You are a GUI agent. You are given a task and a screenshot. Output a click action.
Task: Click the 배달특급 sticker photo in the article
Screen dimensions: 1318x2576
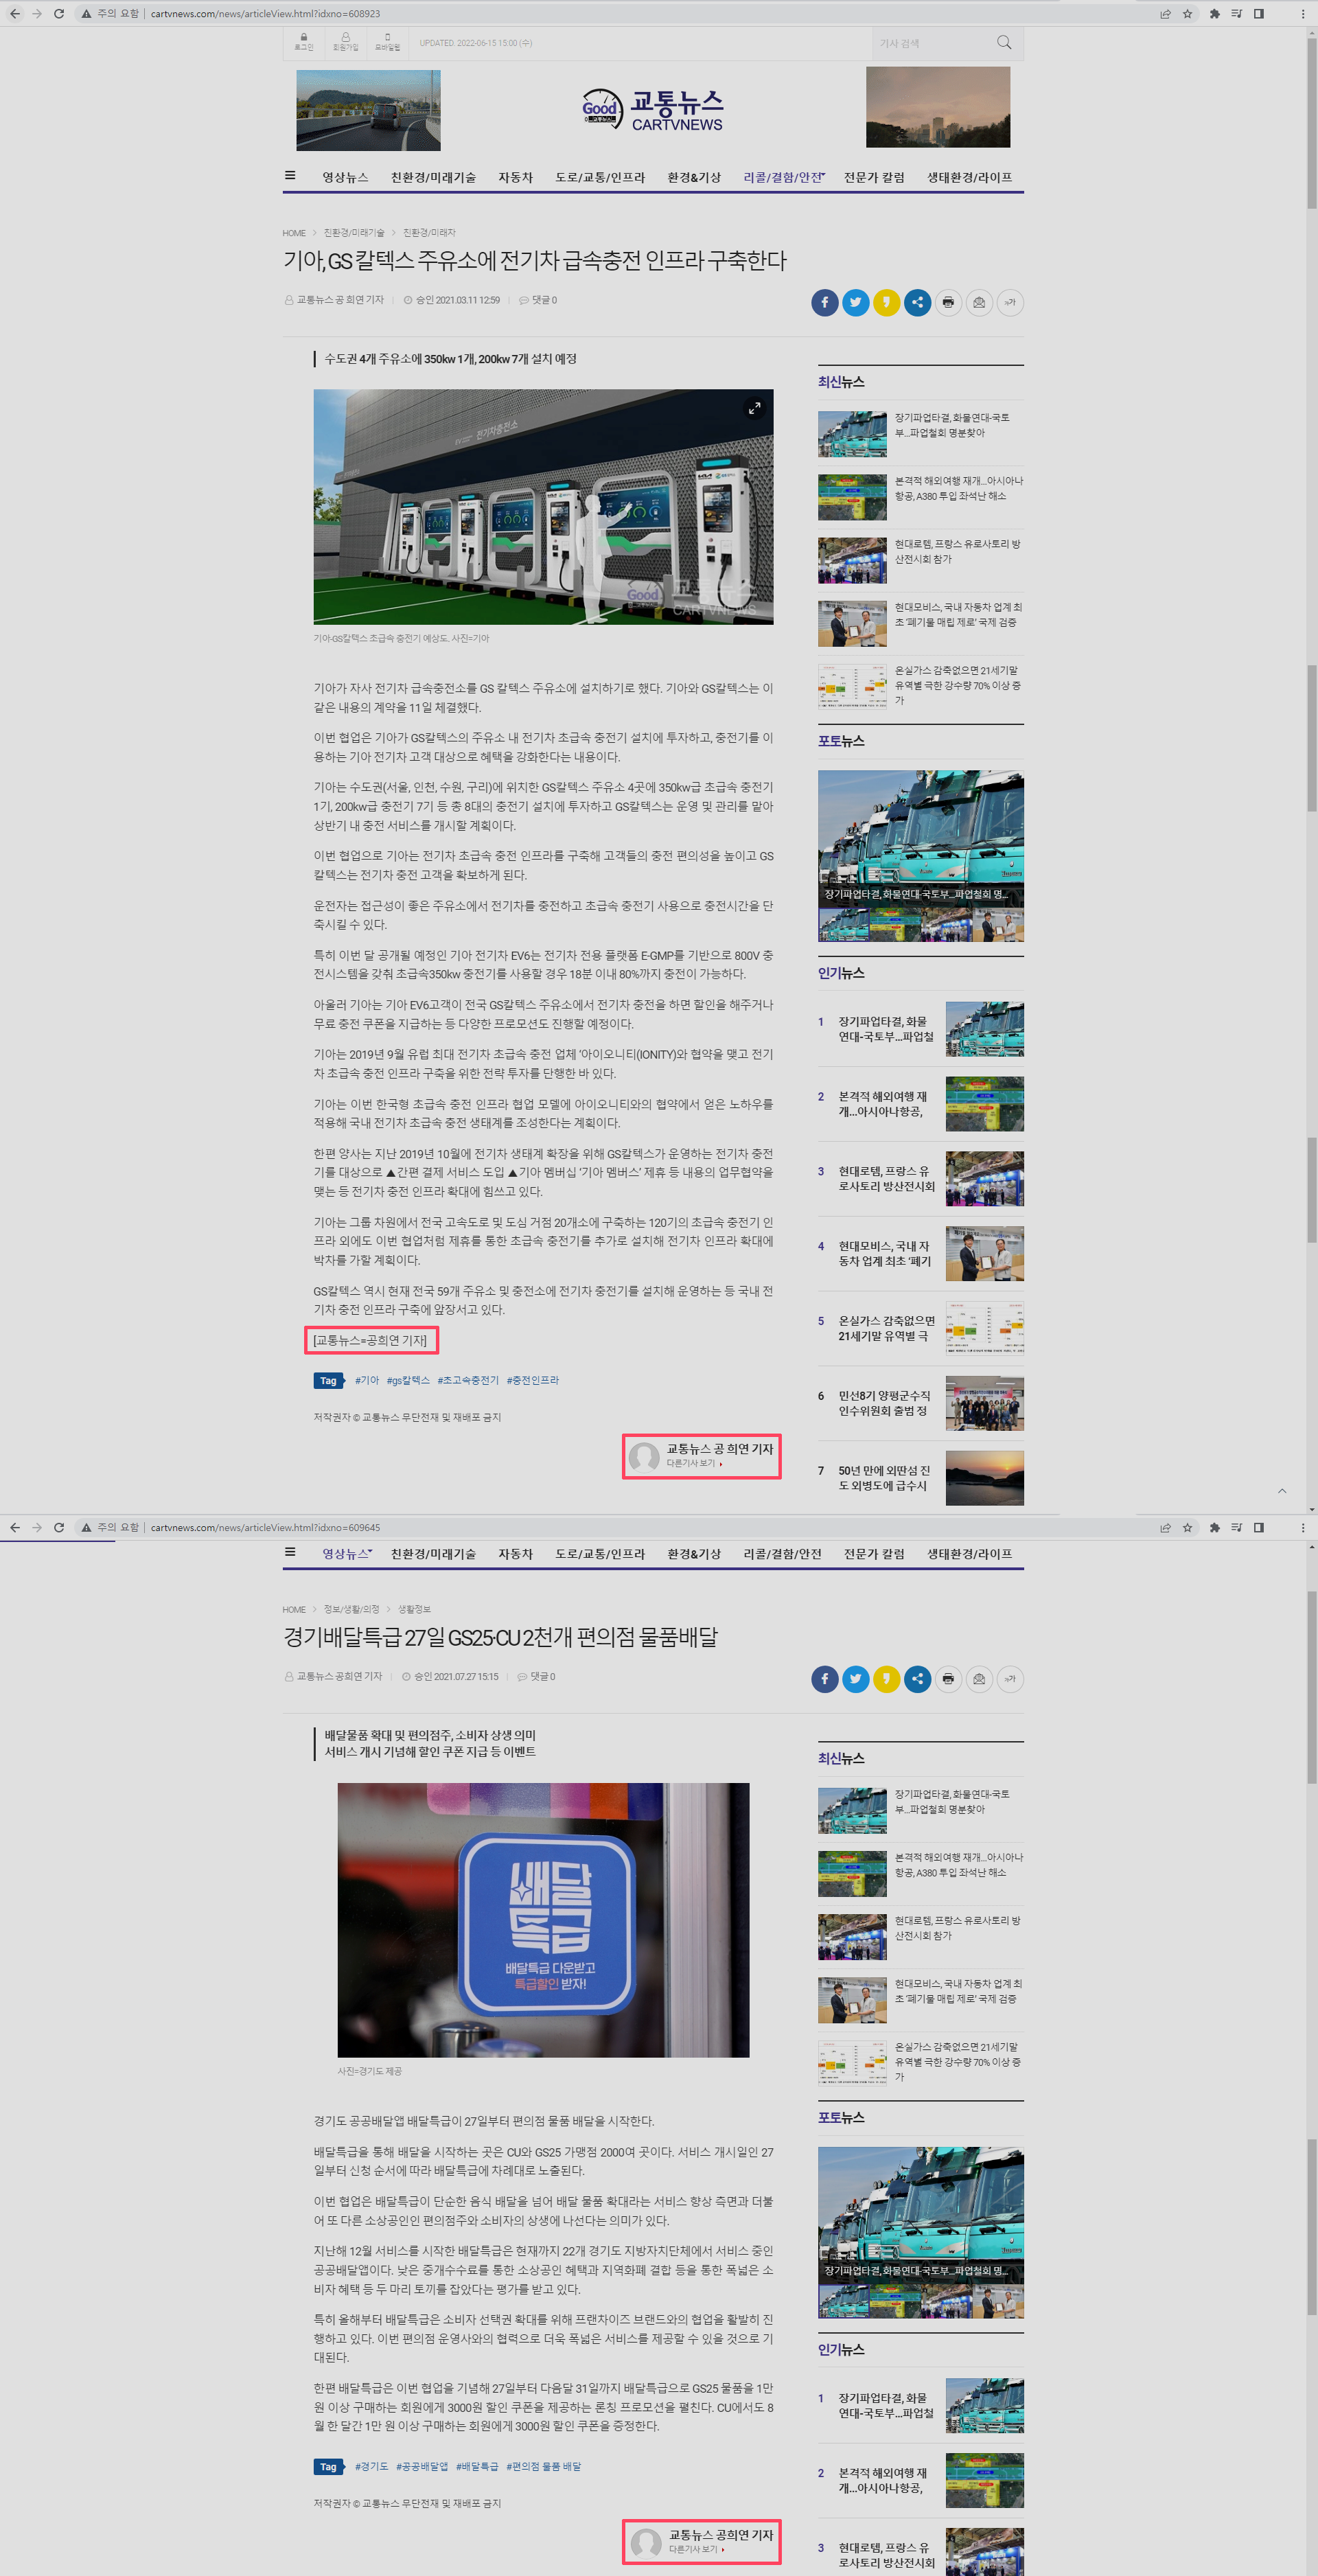click(x=543, y=1919)
